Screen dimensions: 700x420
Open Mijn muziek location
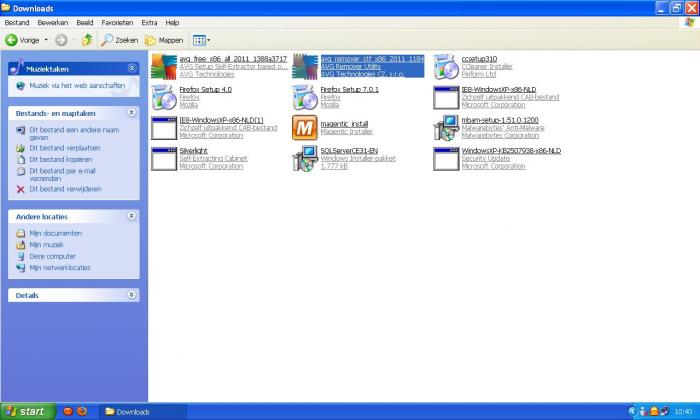tap(46, 245)
